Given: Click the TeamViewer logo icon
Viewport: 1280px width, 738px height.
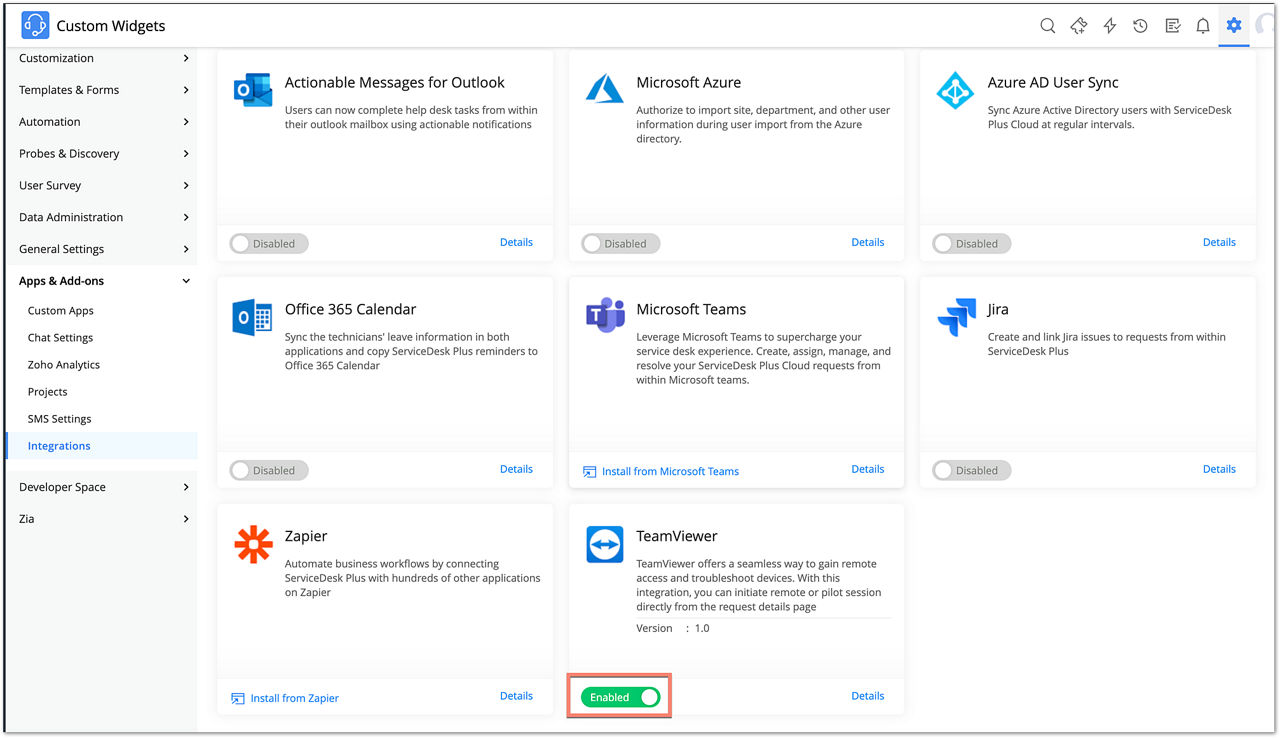Looking at the screenshot, I should [604, 543].
